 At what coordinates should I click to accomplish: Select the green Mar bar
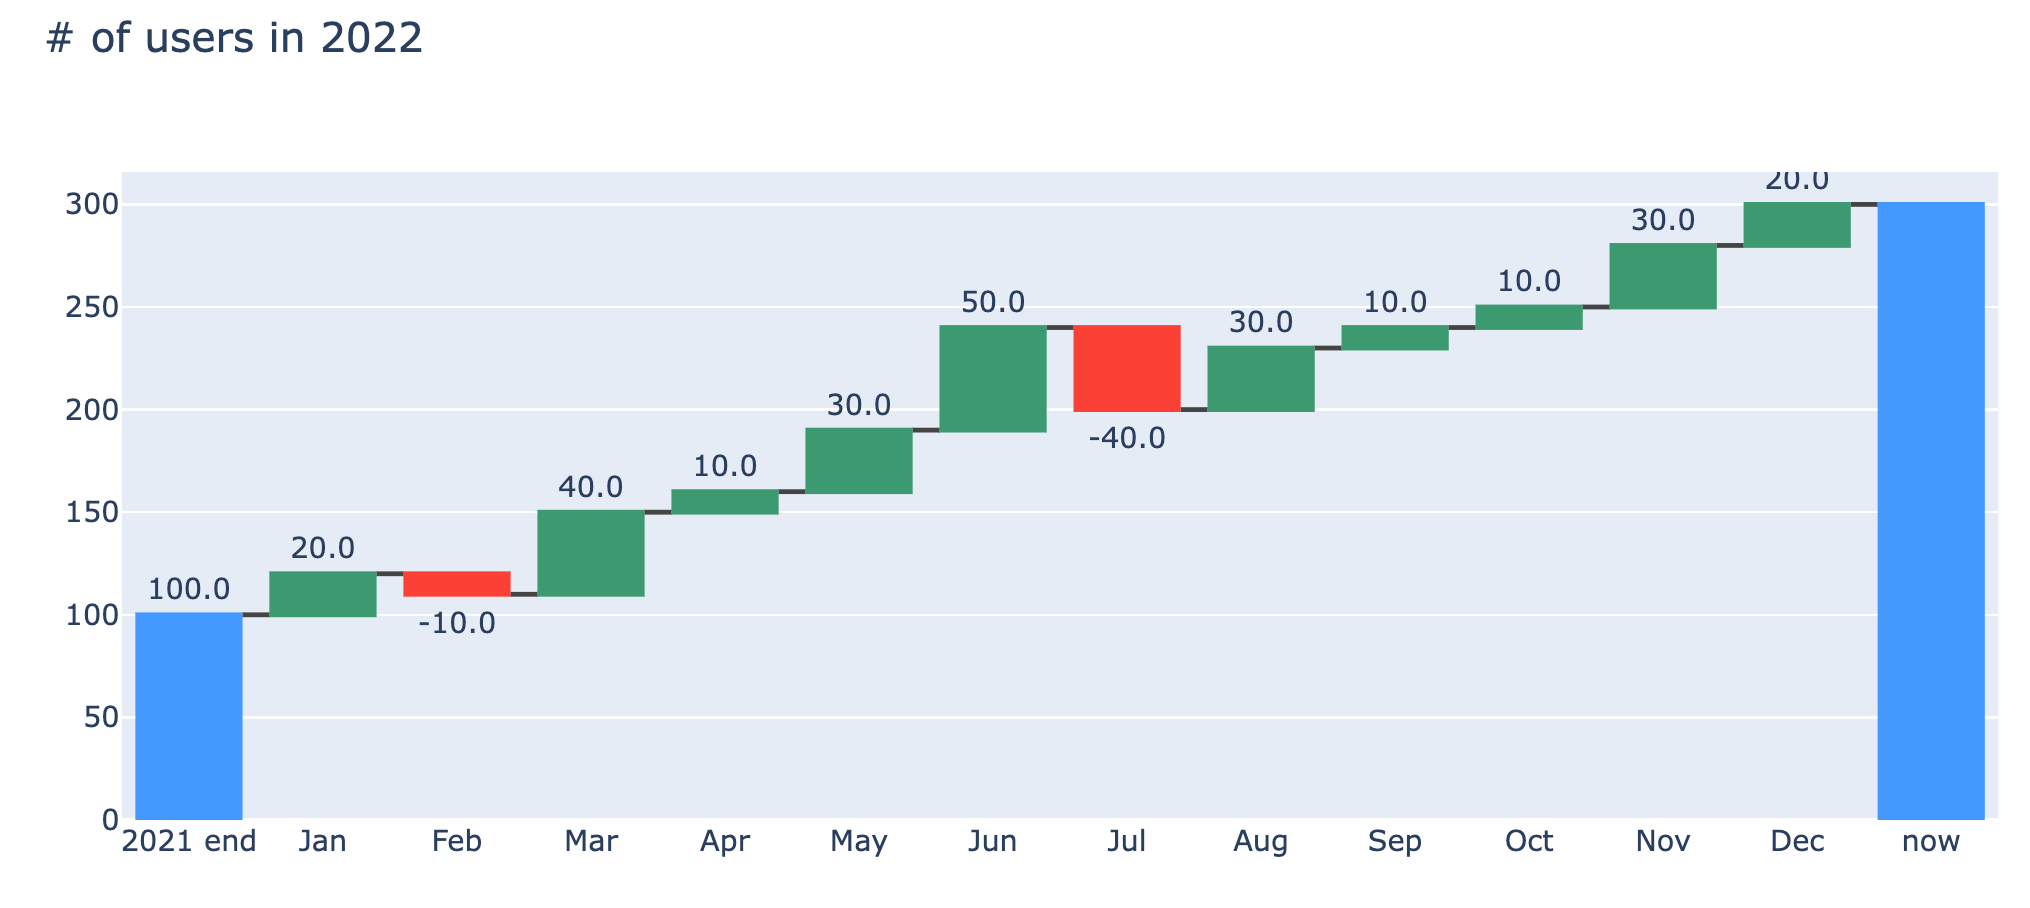591,553
